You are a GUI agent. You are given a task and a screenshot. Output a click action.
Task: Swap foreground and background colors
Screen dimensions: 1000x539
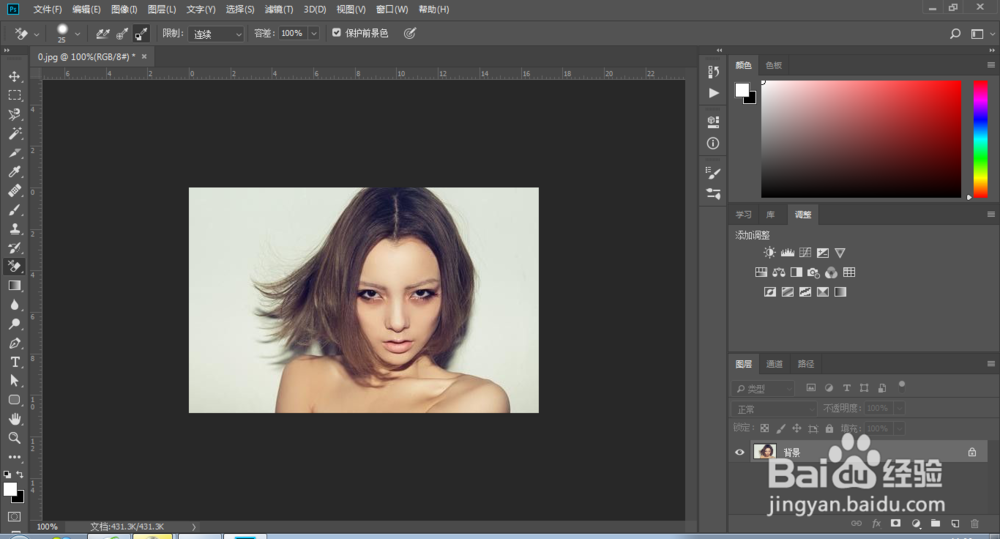[20, 474]
